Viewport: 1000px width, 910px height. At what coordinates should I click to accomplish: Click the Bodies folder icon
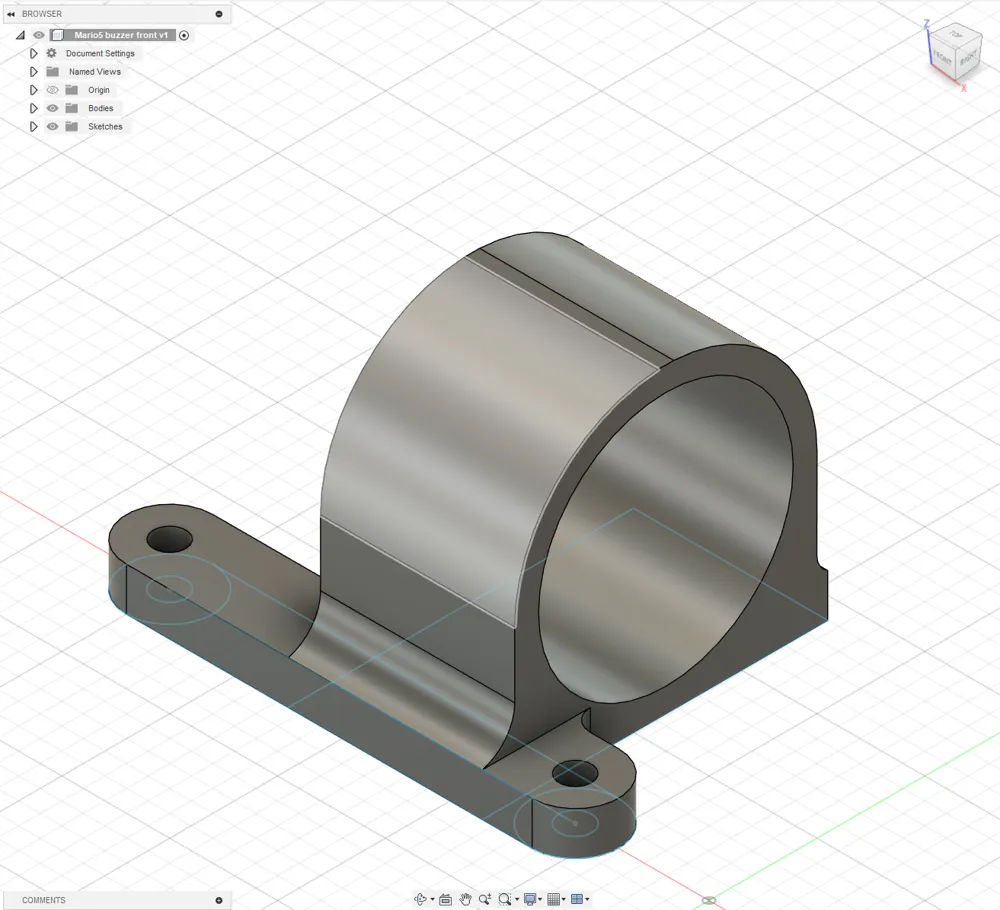click(71, 108)
